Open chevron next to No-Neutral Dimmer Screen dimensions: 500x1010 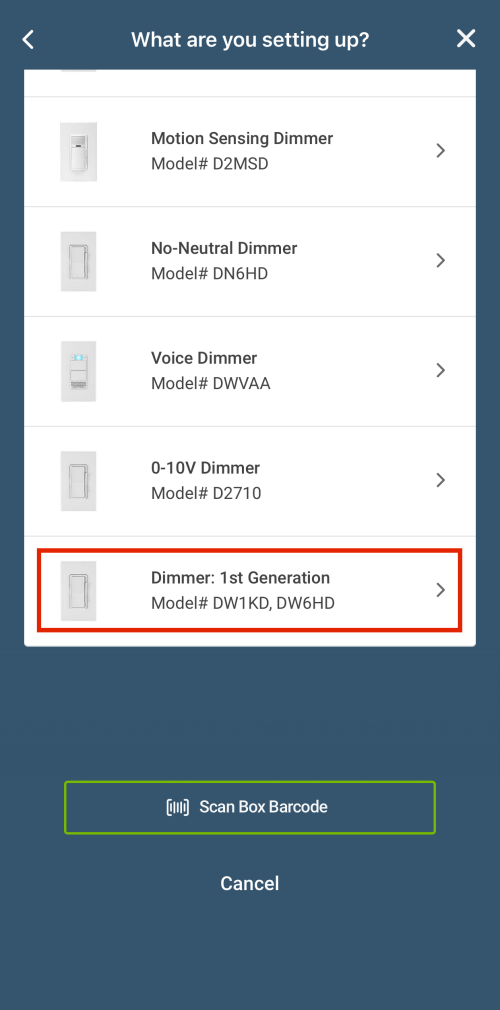(441, 260)
